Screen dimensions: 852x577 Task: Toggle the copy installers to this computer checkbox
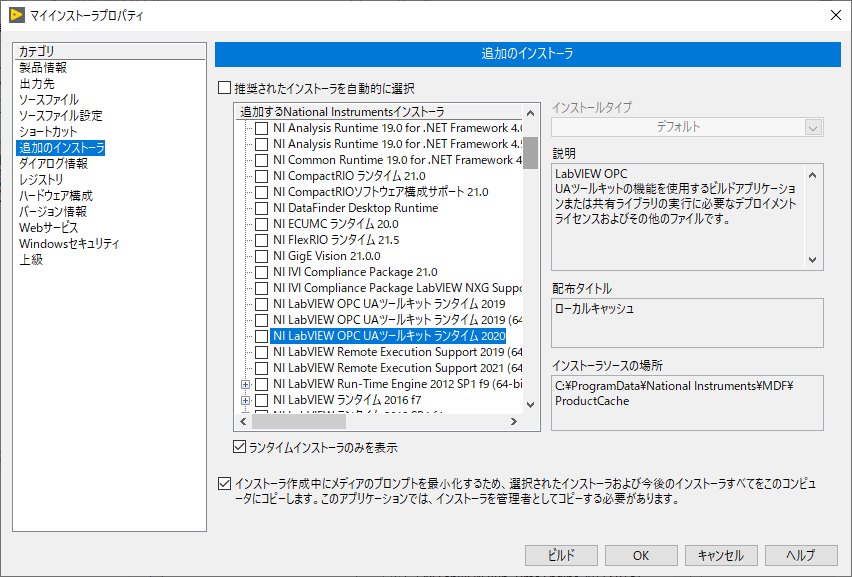pos(224,483)
